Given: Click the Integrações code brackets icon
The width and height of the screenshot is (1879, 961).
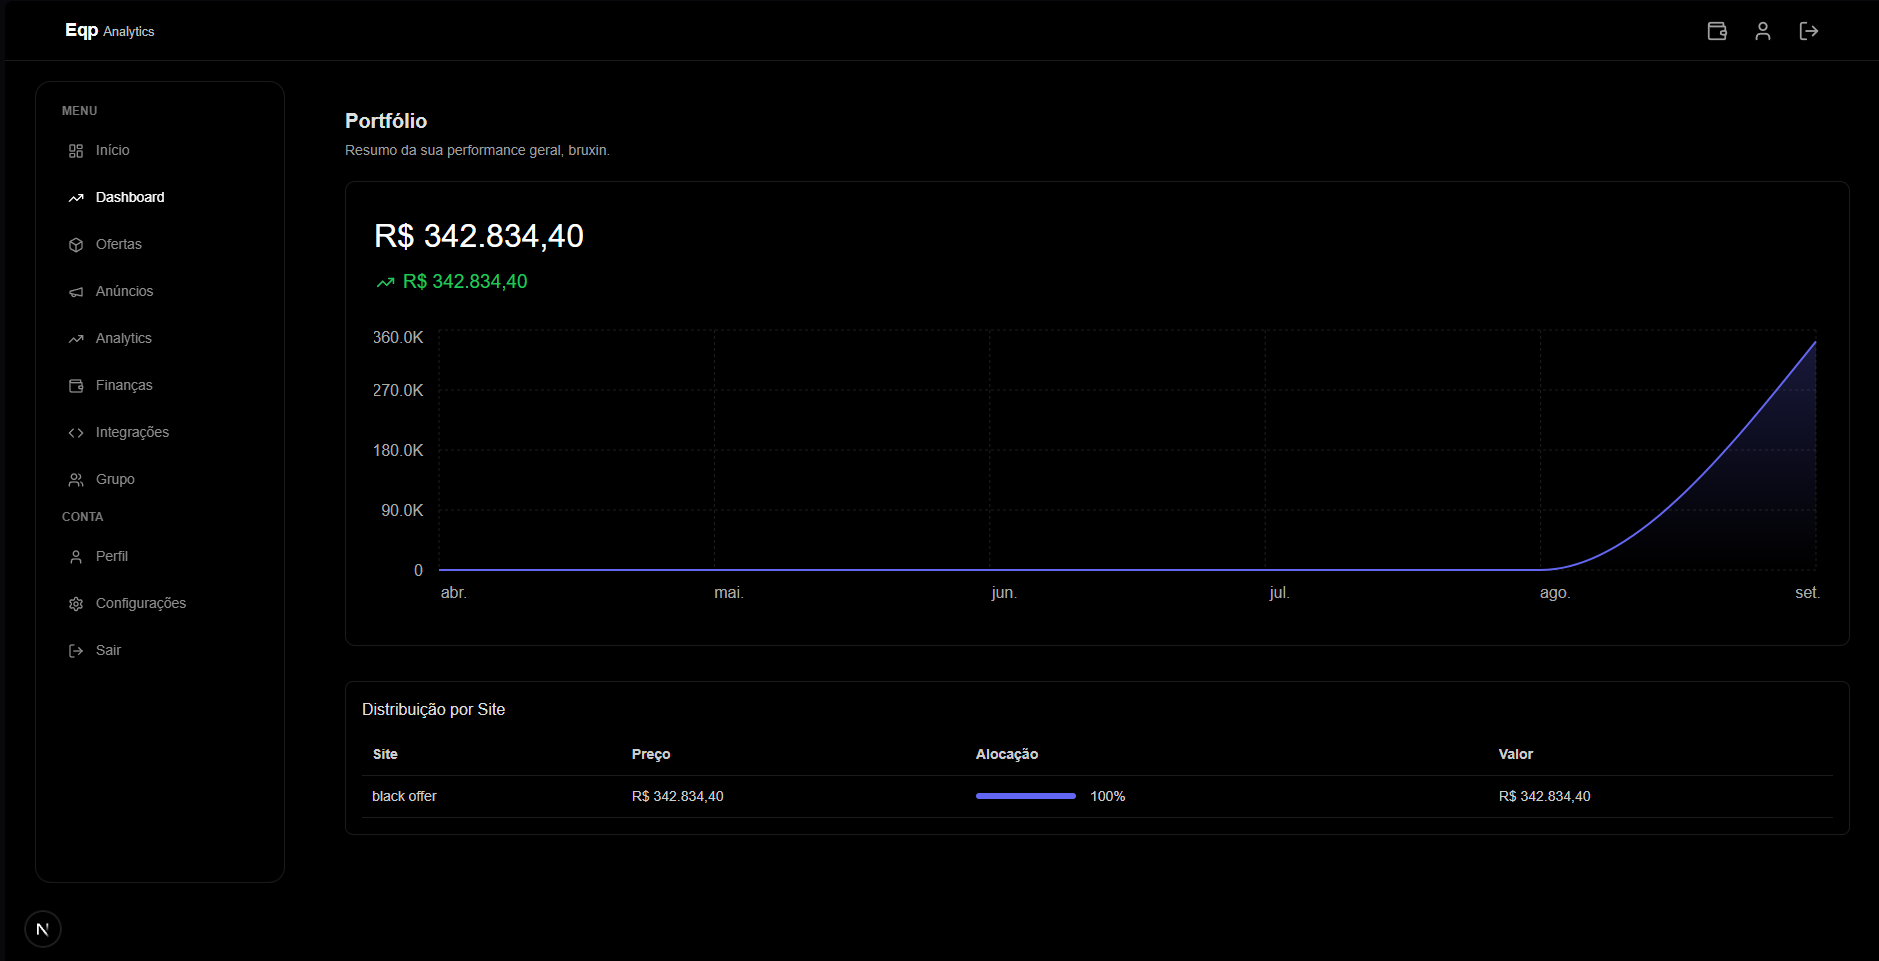Looking at the screenshot, I should (x=76, y=433).
